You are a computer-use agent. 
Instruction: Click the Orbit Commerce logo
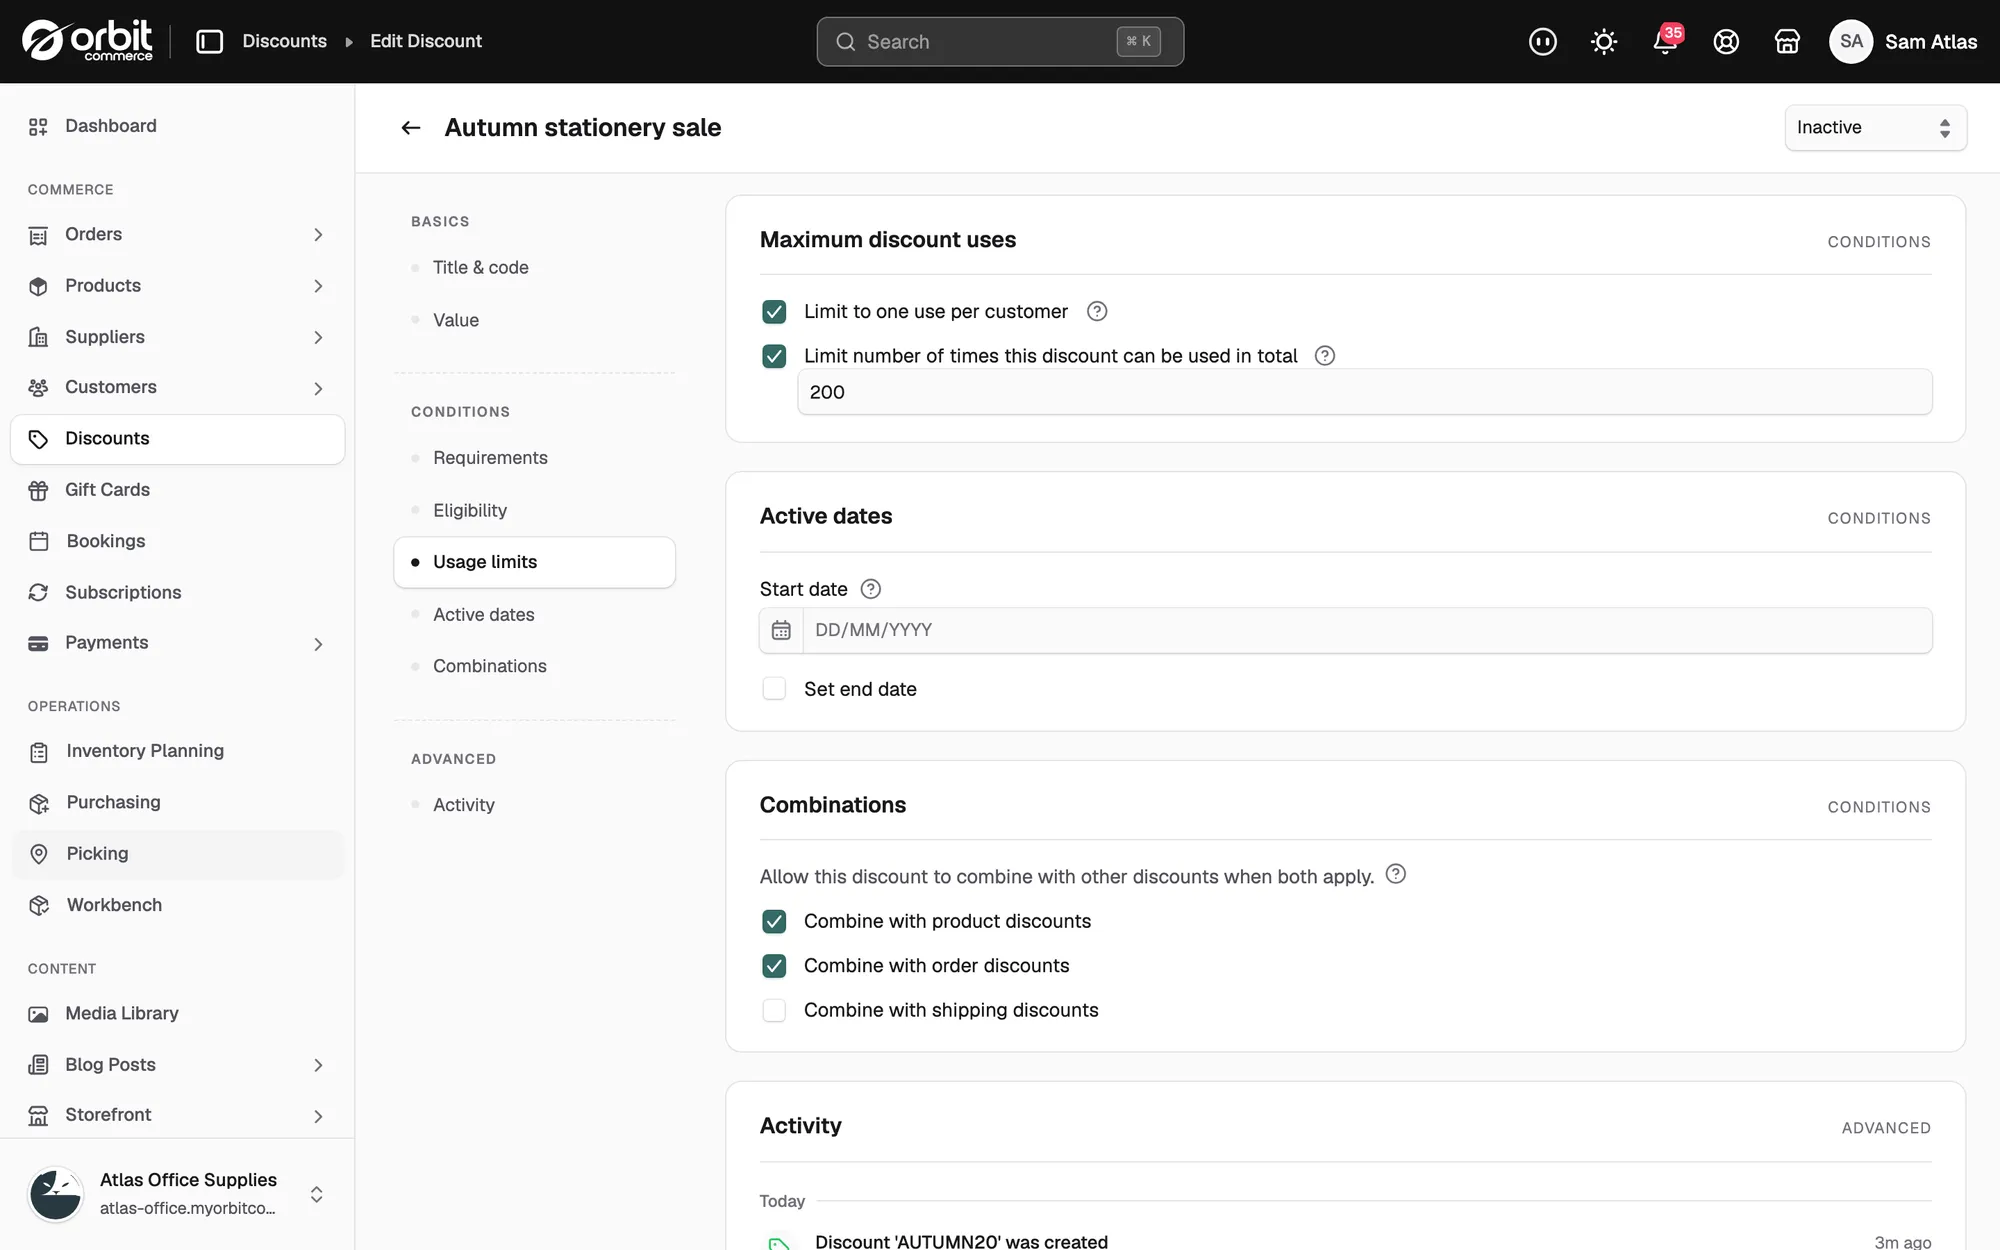pos(88,41)
